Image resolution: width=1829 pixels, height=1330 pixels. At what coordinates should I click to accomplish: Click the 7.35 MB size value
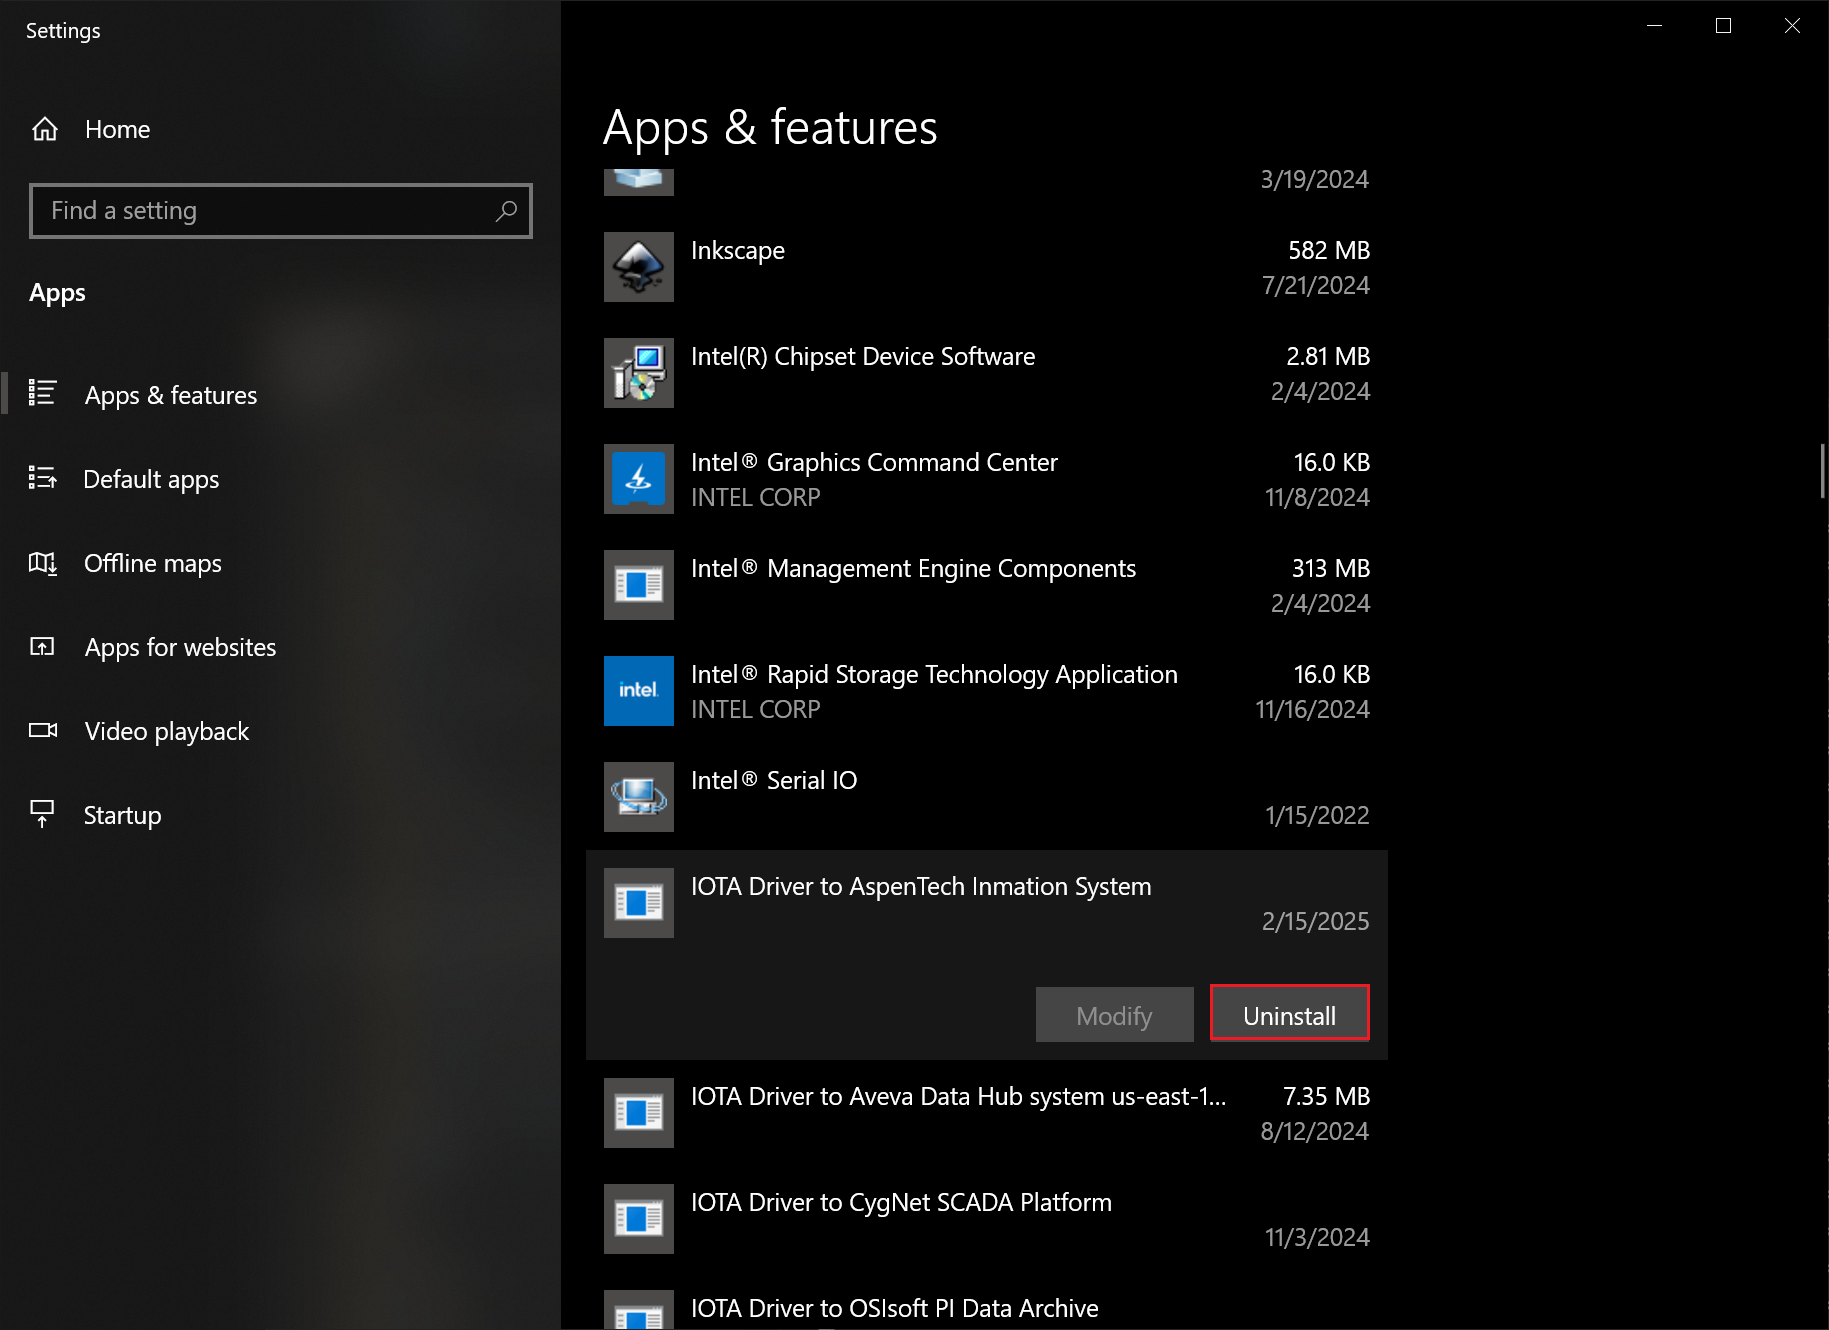1326,1096
